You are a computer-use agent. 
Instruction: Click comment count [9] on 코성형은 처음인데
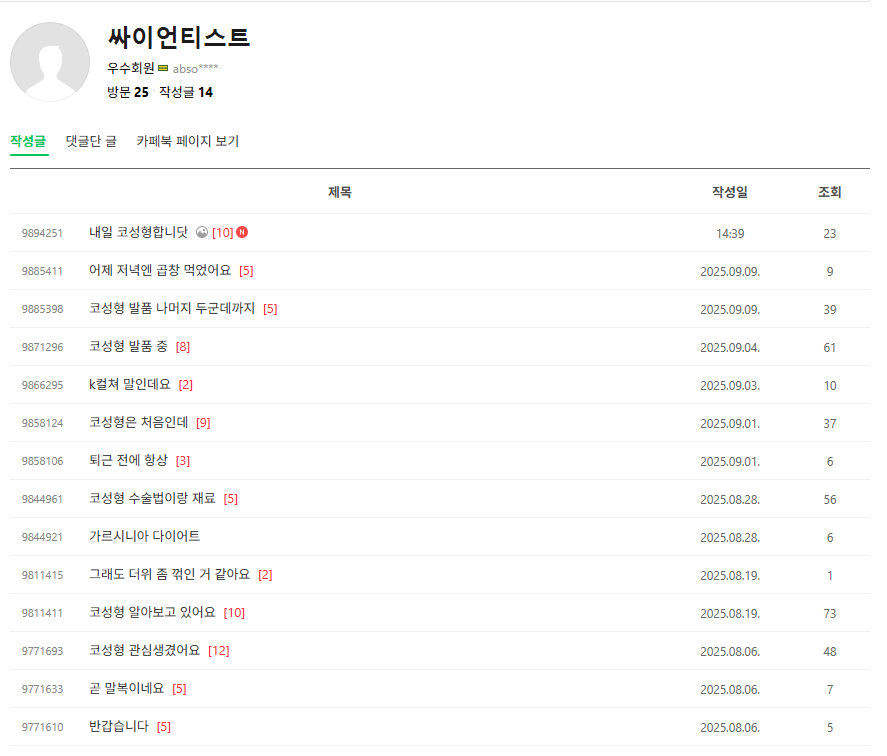[203, 423]
